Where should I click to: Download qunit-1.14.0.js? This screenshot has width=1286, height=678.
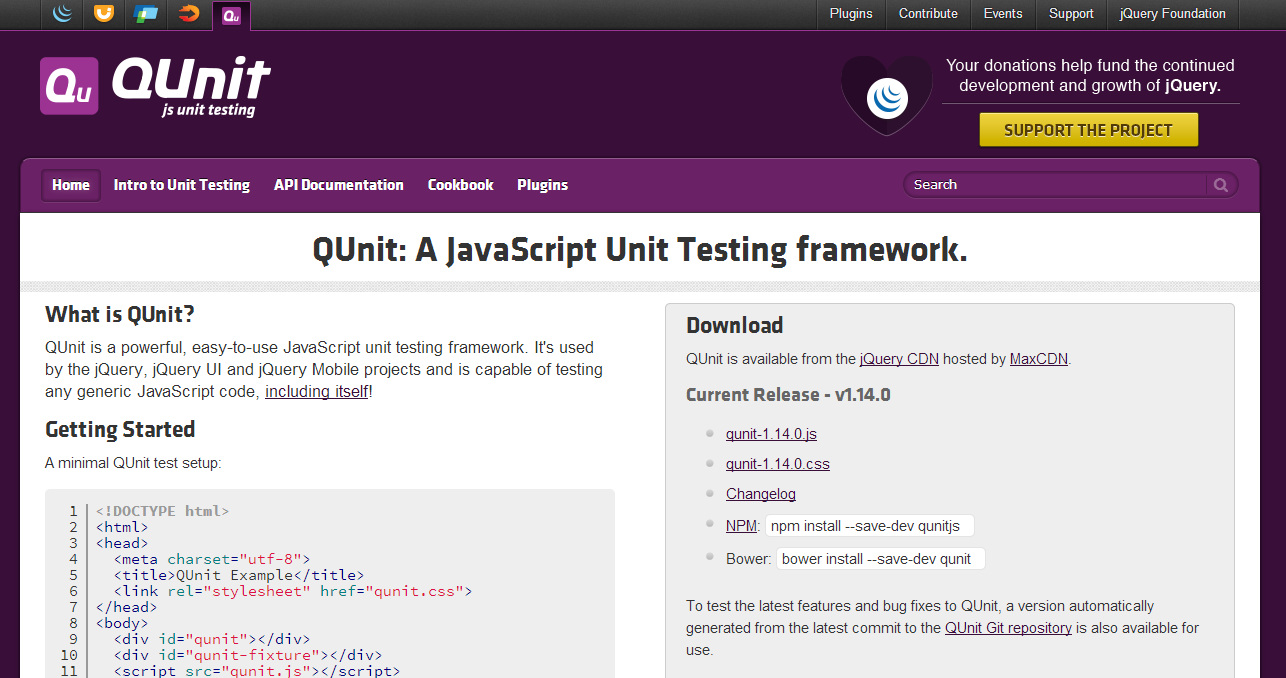771,434
